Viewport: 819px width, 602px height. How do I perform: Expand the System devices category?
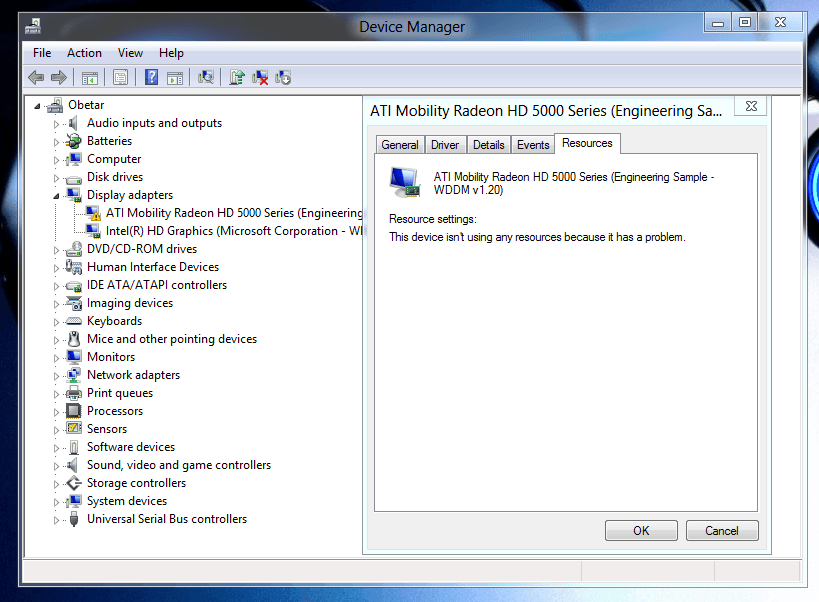click(56, 502)
